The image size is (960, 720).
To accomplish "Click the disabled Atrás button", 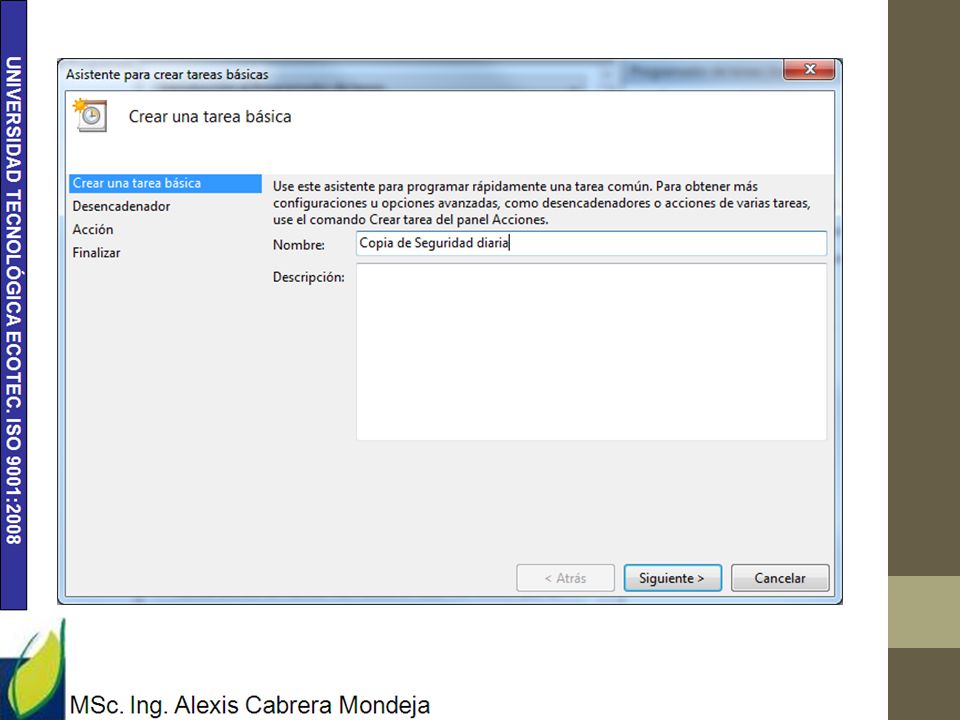I will [x=565, y=578].
